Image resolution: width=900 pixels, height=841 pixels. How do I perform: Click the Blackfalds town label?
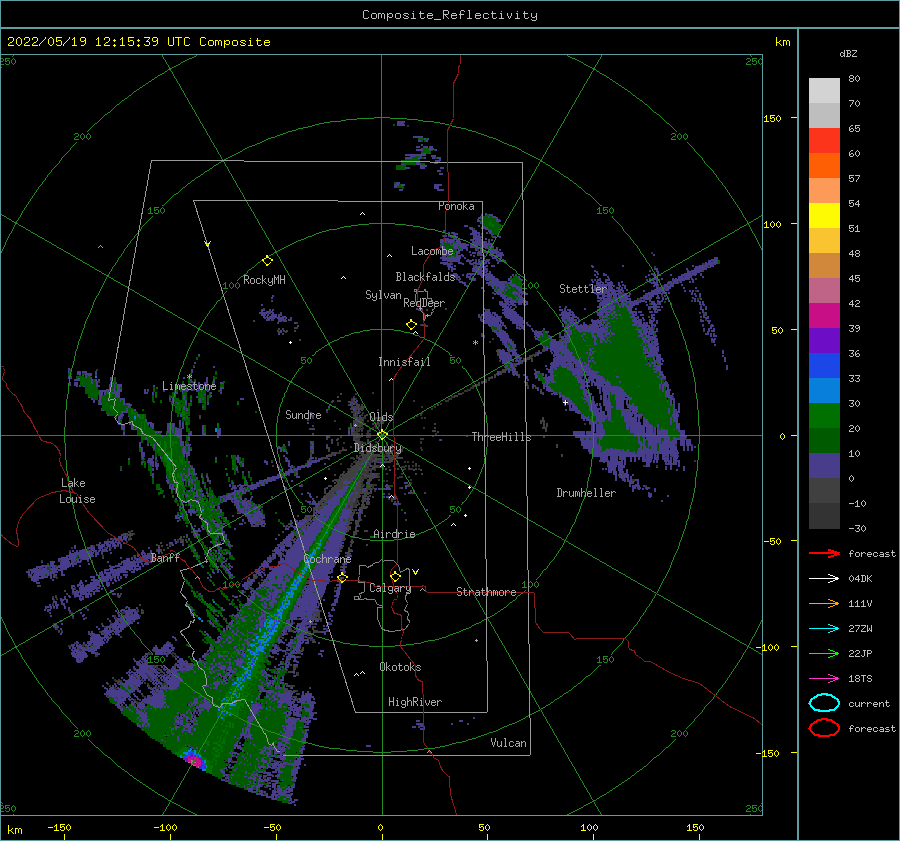425,277
